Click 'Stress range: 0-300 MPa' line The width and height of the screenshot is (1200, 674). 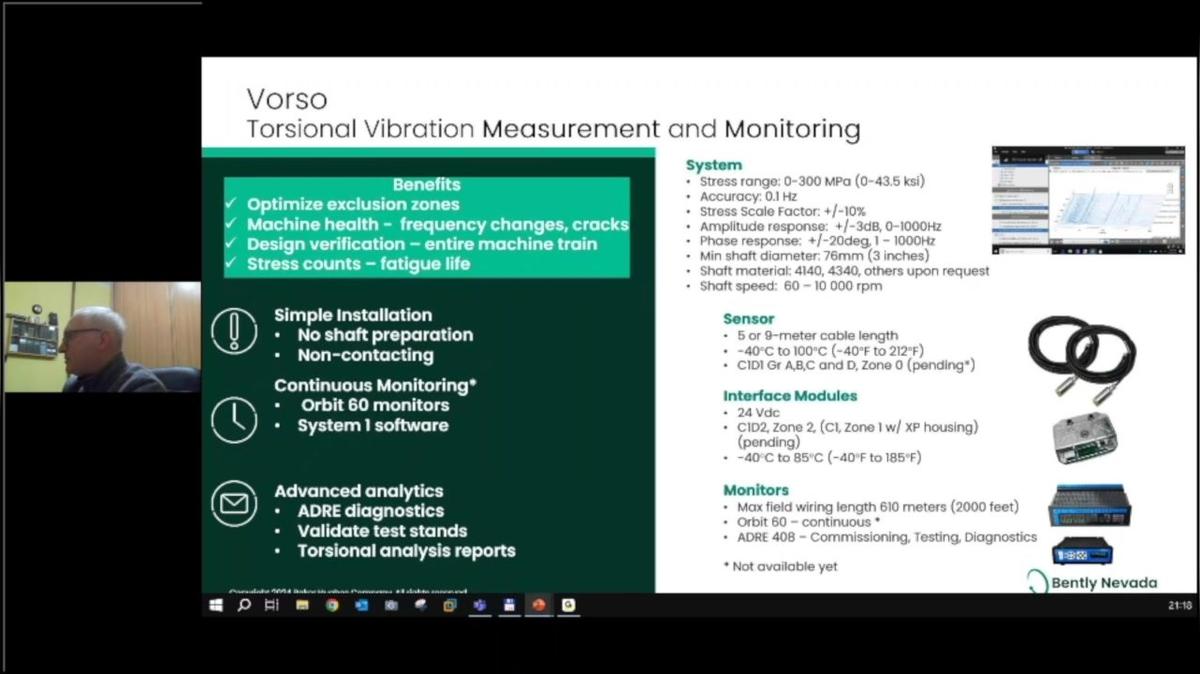click(811, 181)
